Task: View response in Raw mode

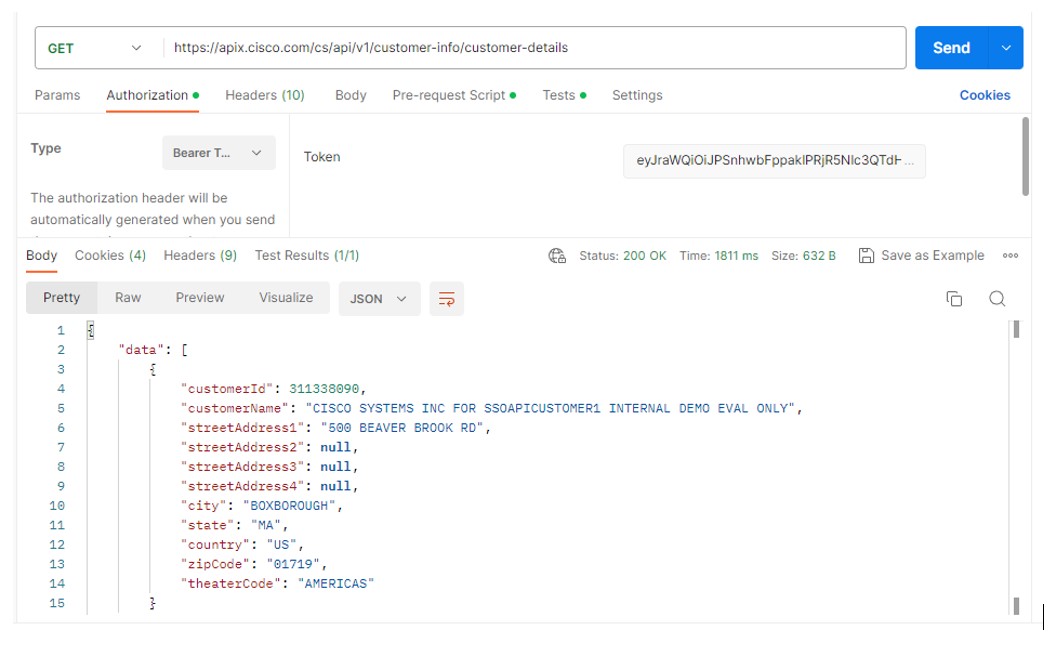Action: click(x=128, y=298)
